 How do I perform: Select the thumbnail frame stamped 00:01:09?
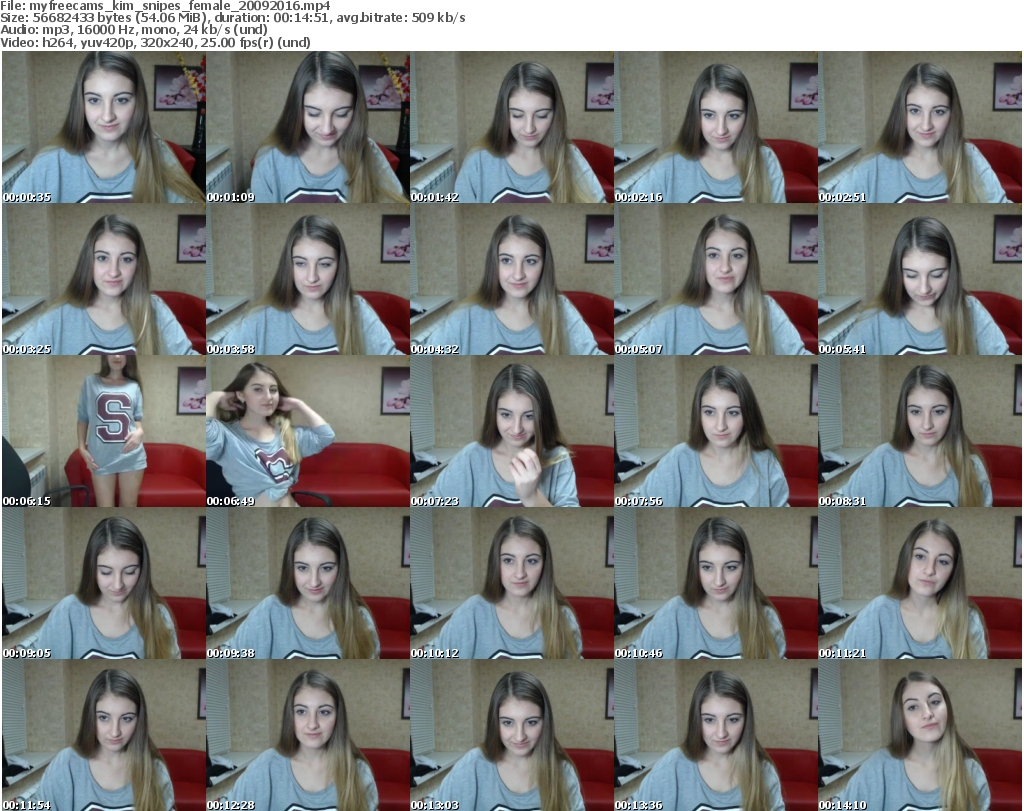tap(308, 127)
